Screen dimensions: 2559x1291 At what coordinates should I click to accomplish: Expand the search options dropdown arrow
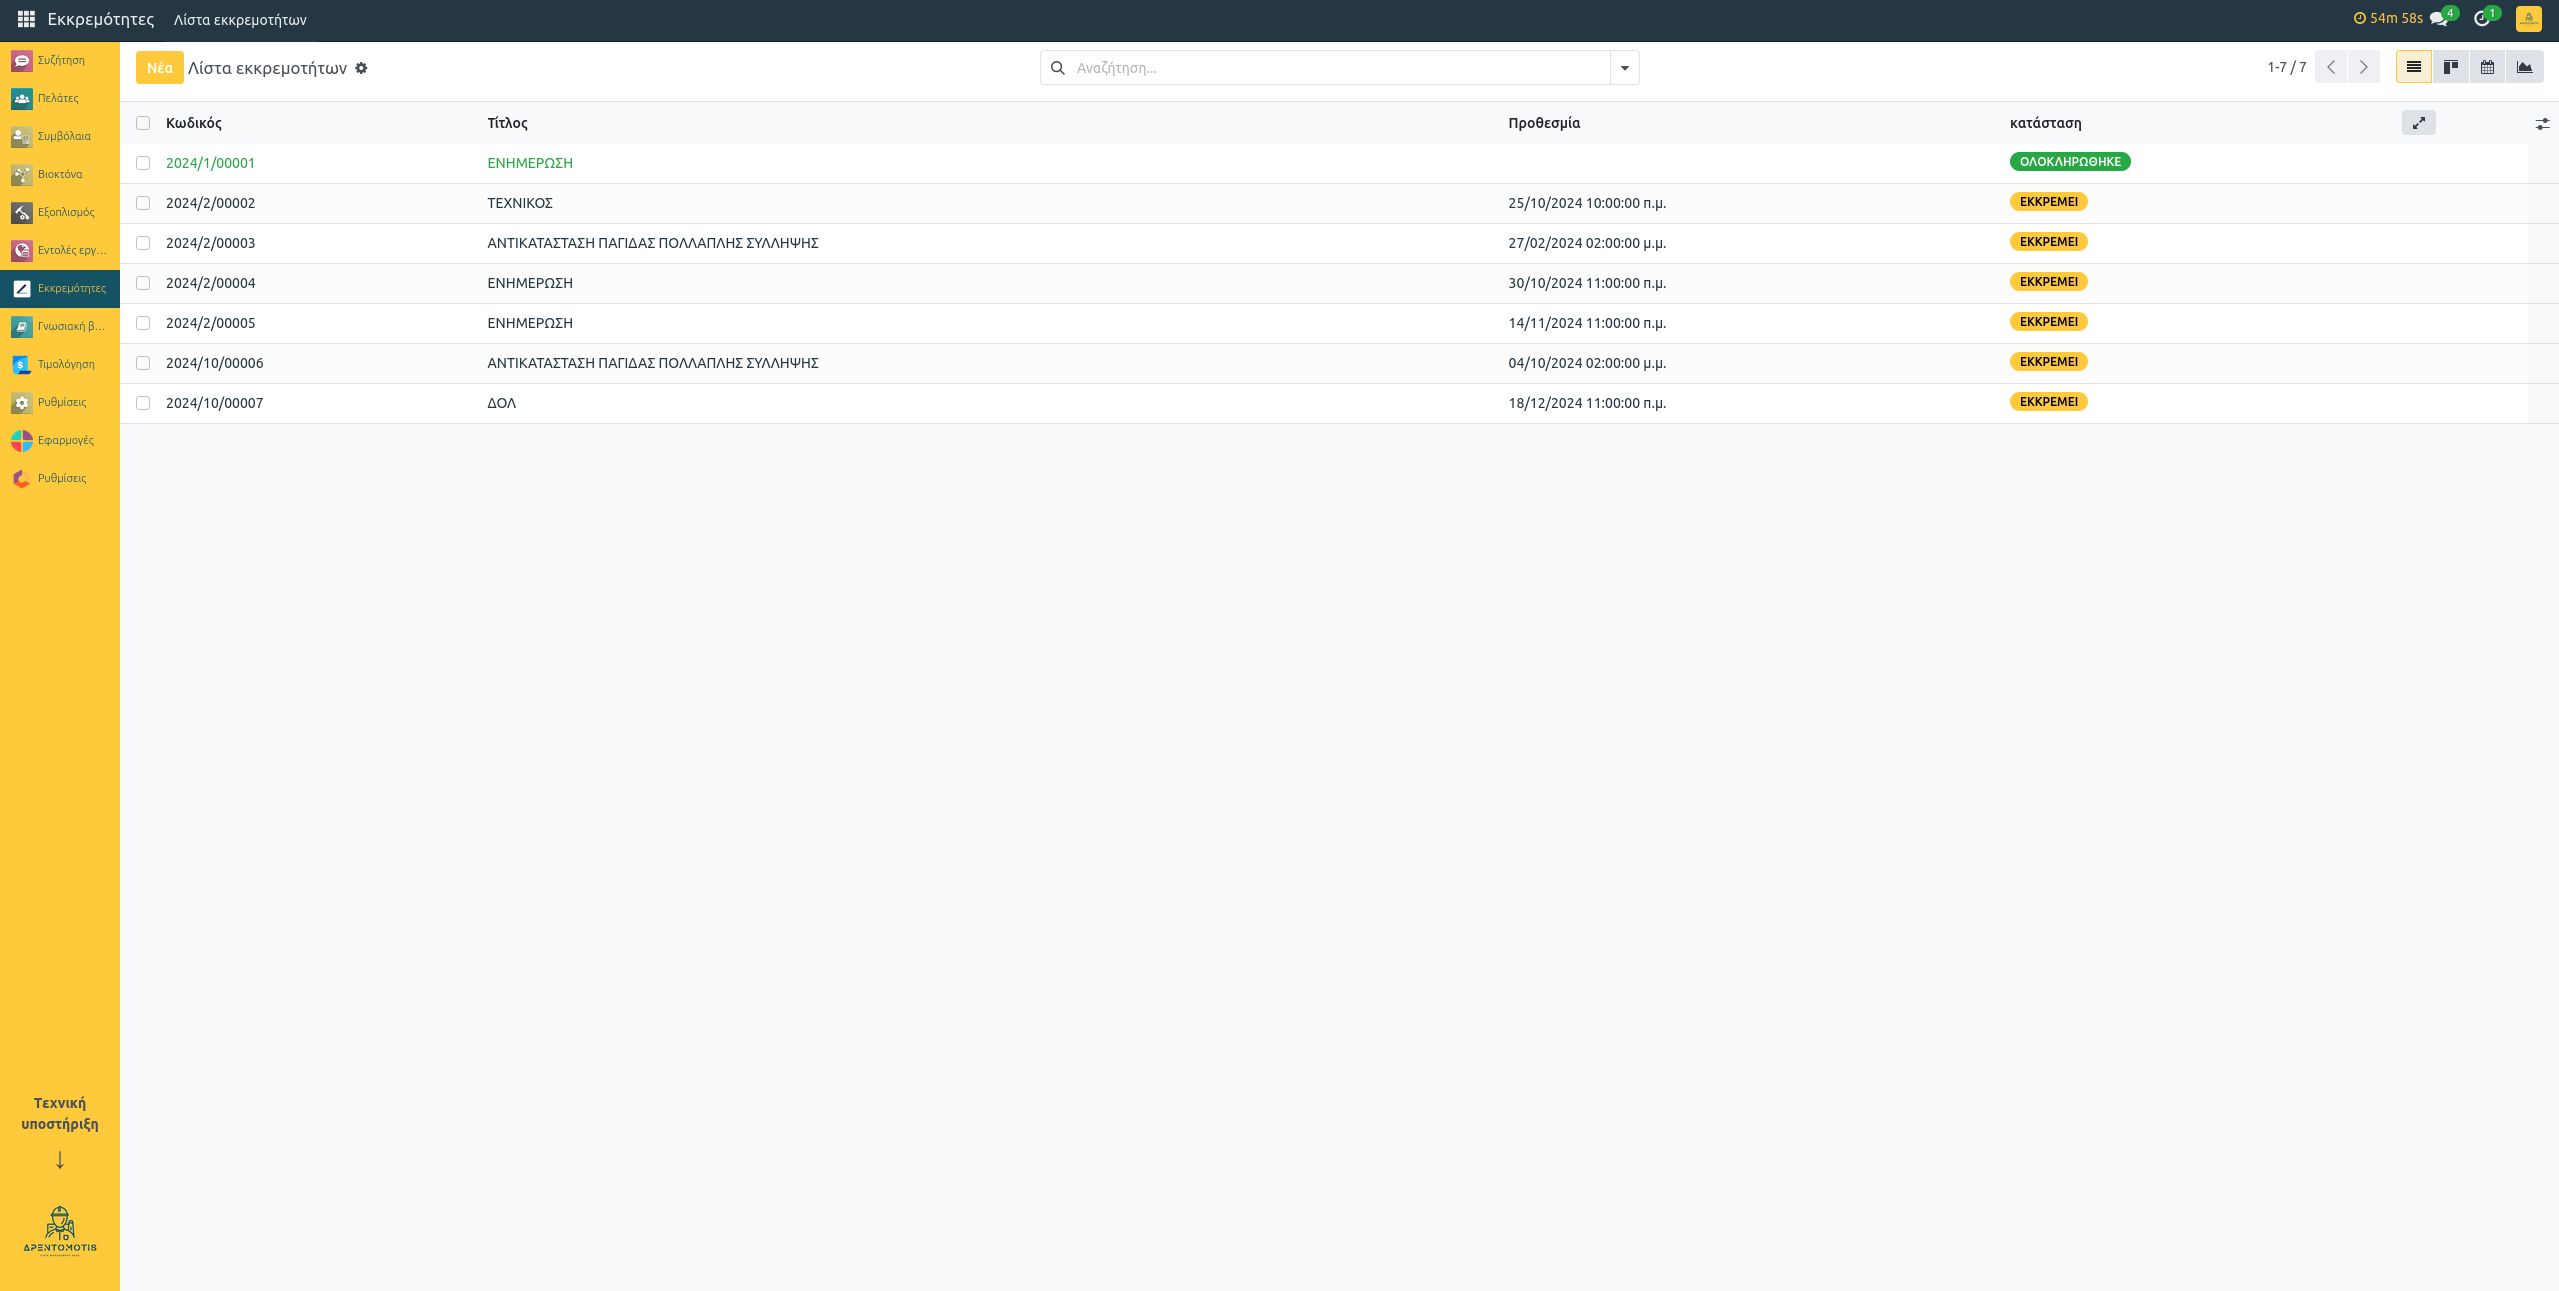click(1625, 68)
